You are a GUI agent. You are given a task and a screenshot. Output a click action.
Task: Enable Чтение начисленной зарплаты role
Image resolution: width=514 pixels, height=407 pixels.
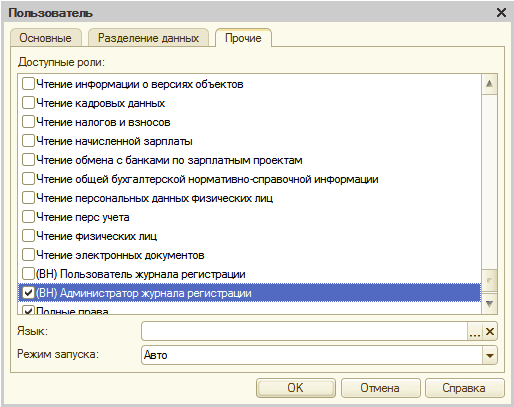[x=28, y=141]
